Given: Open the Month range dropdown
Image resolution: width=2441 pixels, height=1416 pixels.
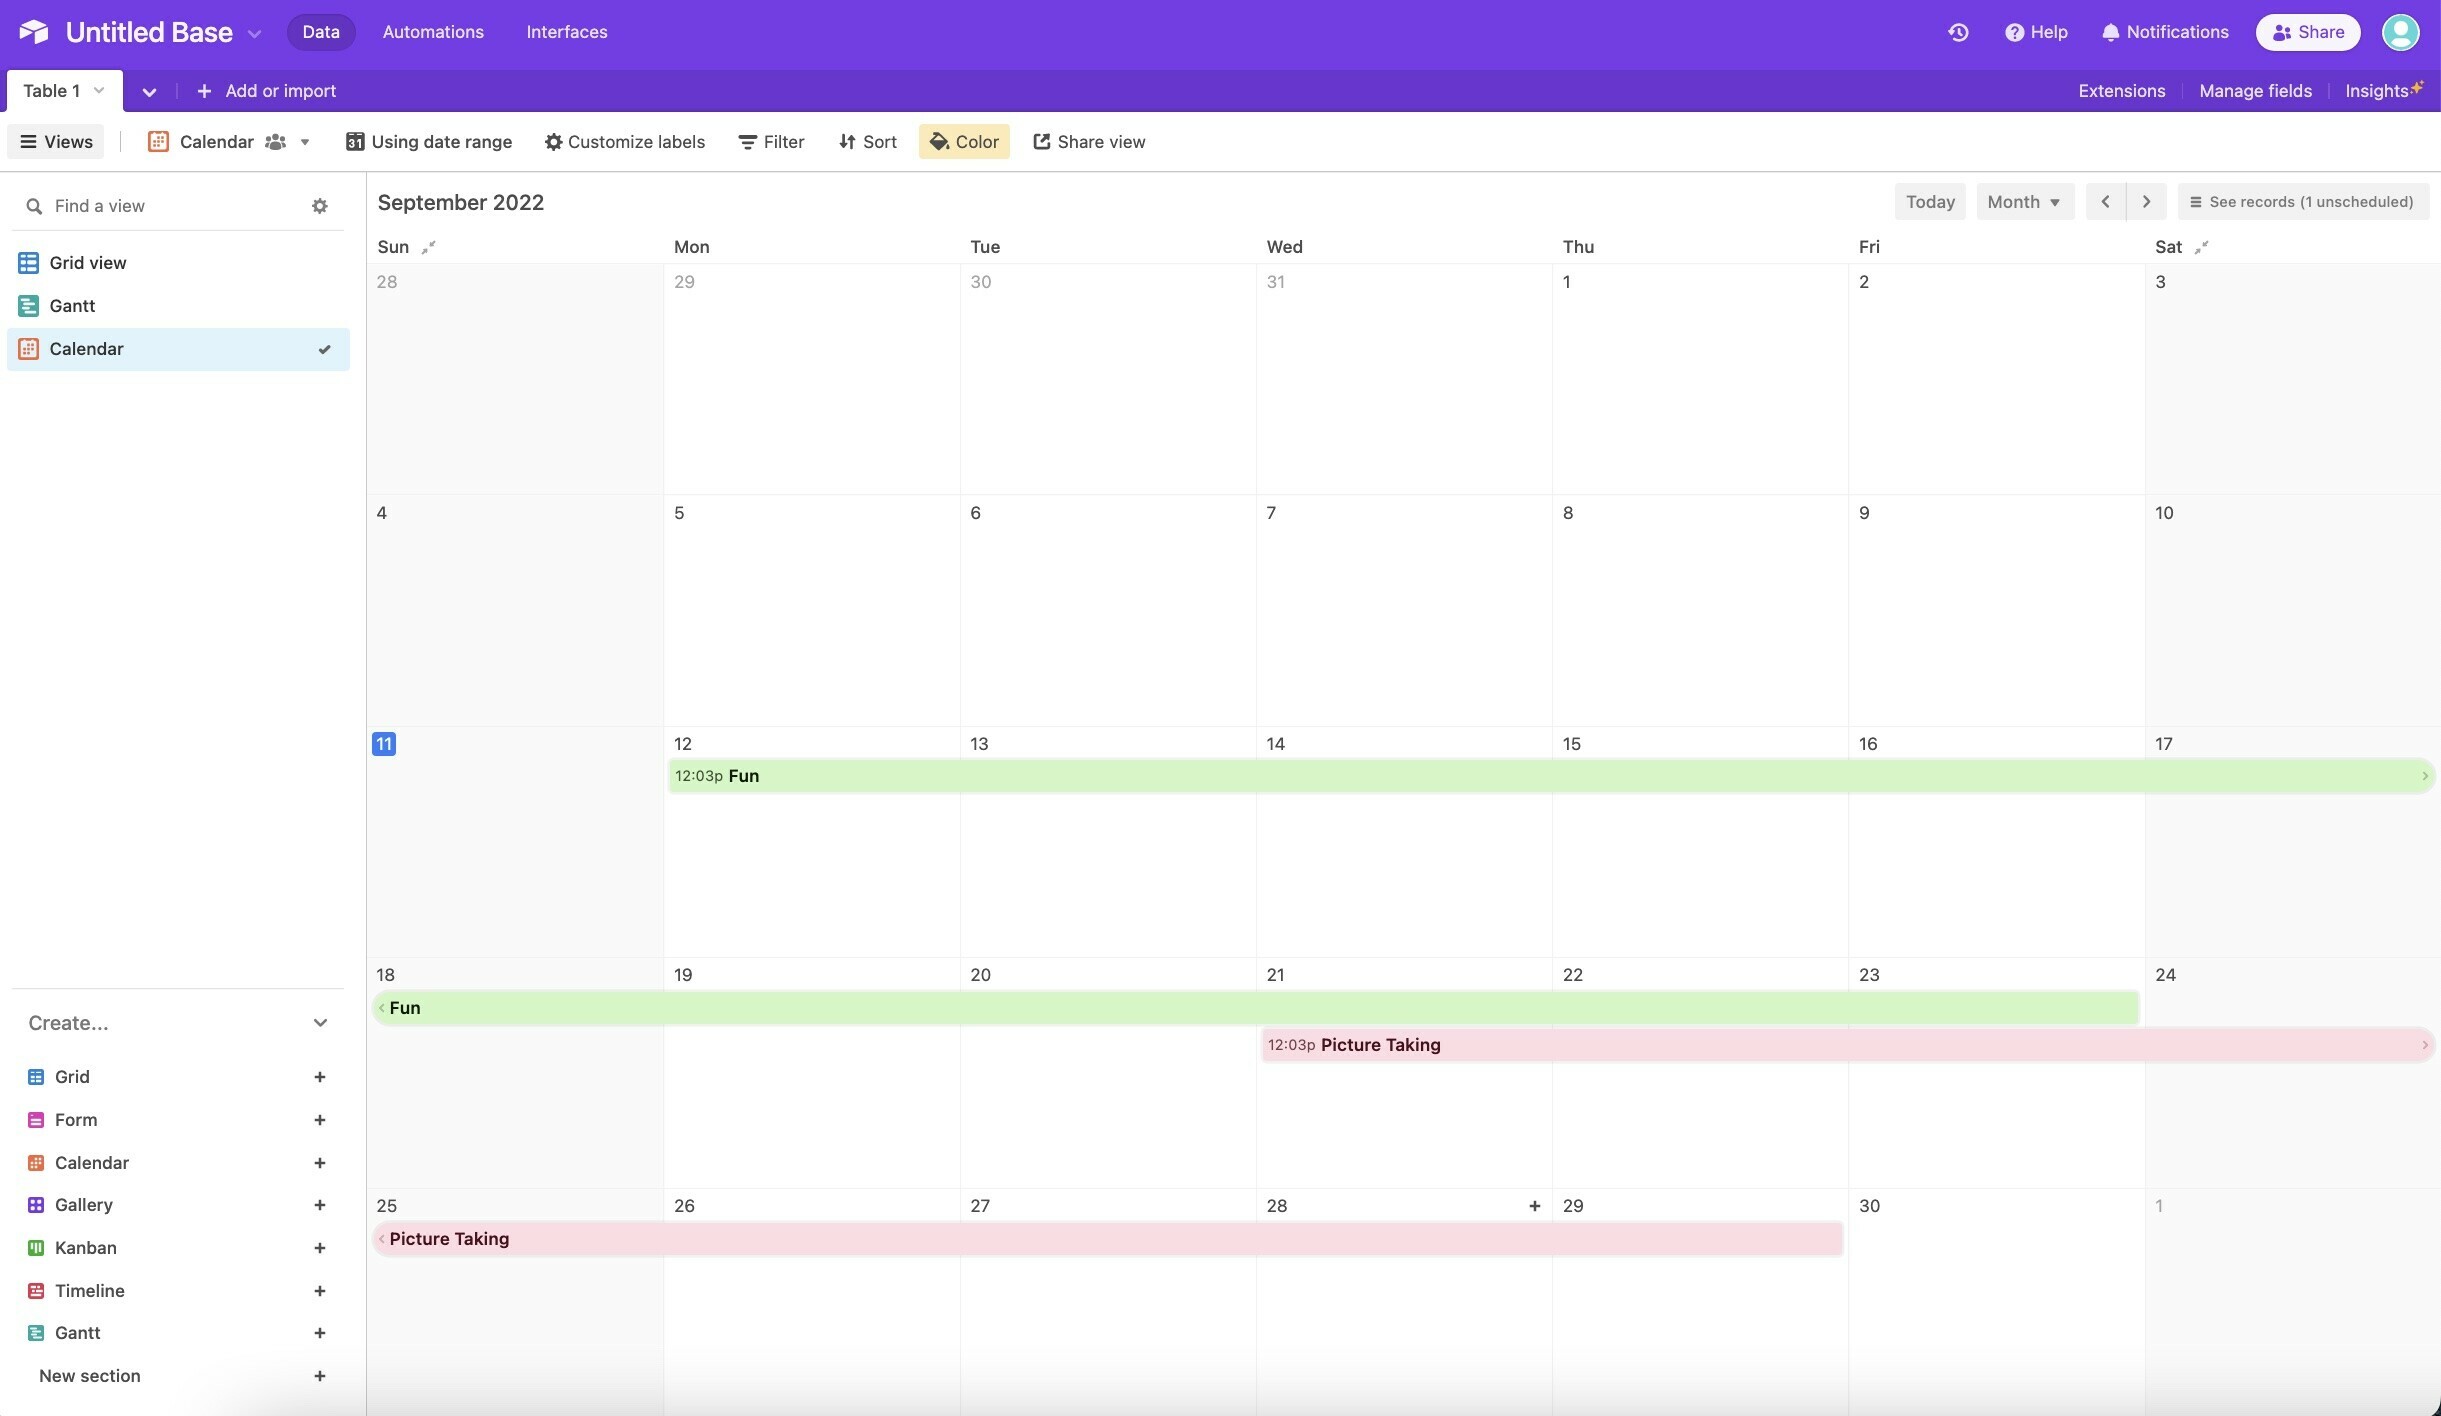Looking at the screenshot, I should [2025, 202].
